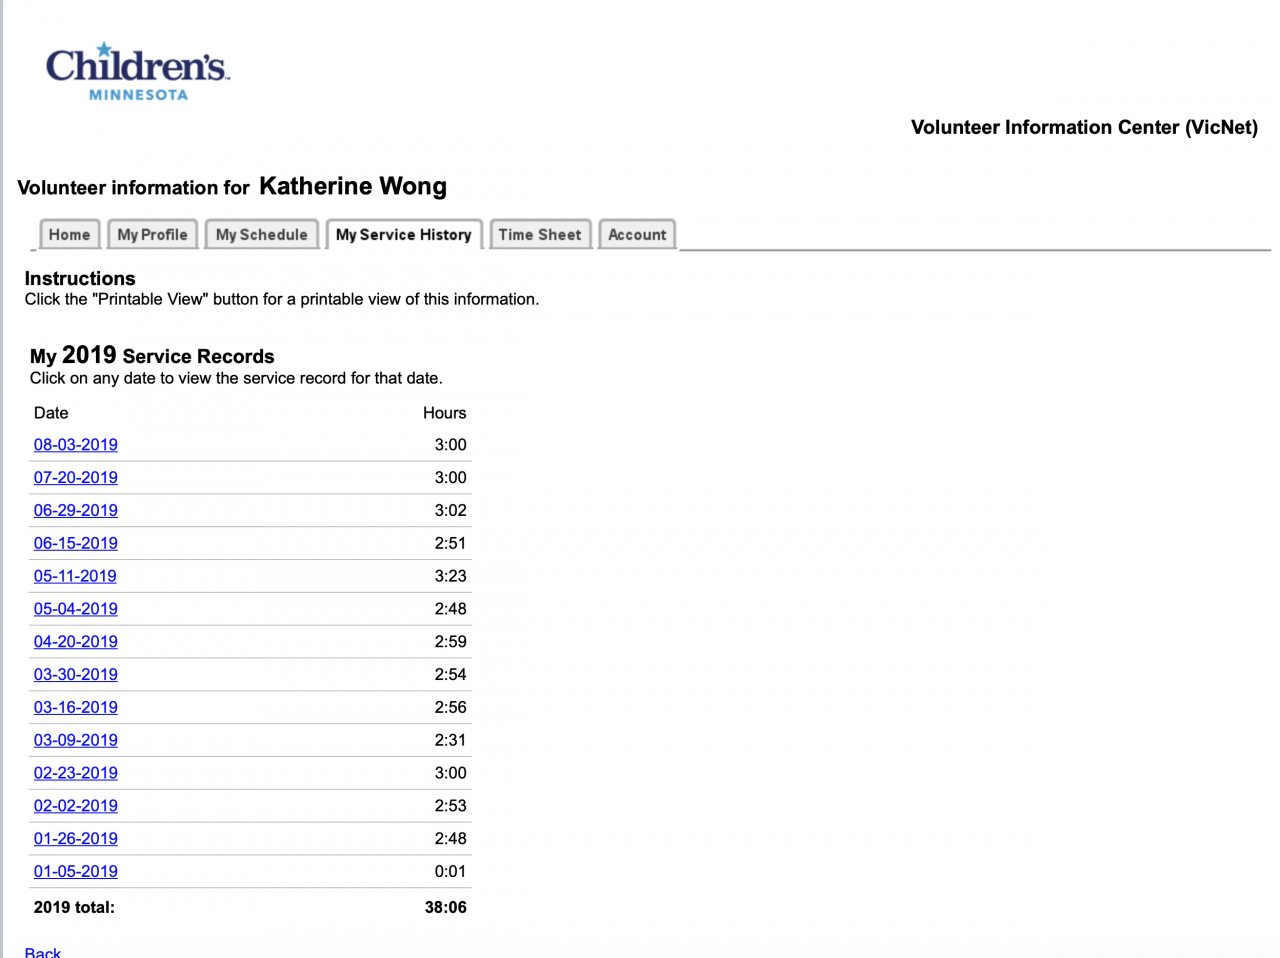Click the Instructions heading

tap(80, 279)
